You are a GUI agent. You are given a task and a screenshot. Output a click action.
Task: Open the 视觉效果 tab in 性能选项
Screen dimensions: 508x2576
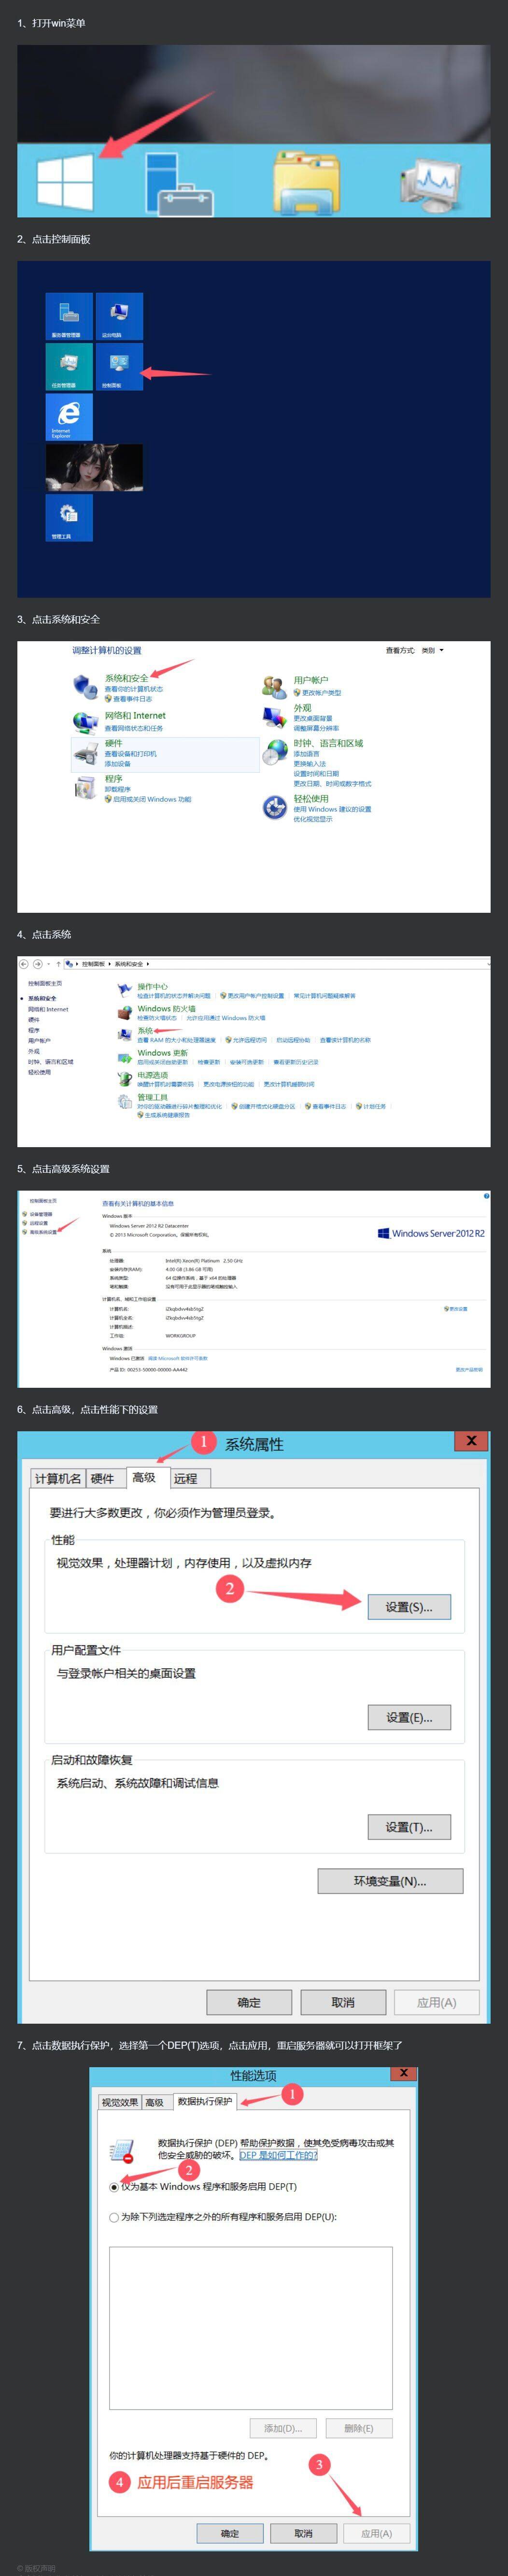point(120,2102)
